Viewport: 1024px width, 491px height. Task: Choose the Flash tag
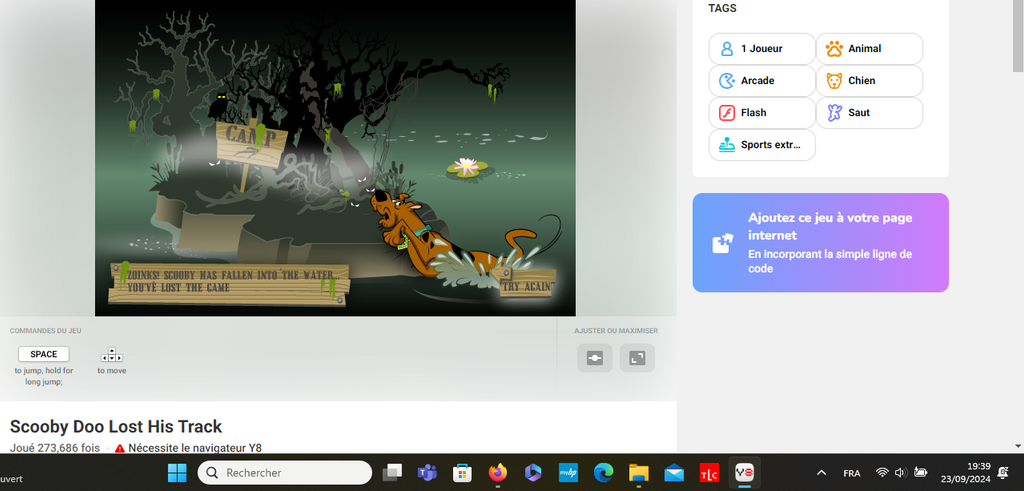click(762, 113)
